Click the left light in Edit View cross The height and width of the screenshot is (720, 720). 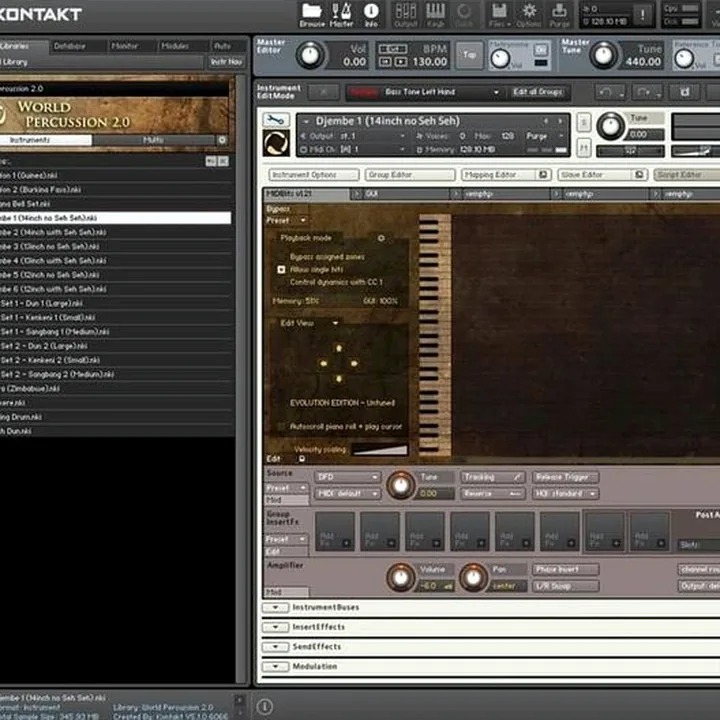click(323, 363)
